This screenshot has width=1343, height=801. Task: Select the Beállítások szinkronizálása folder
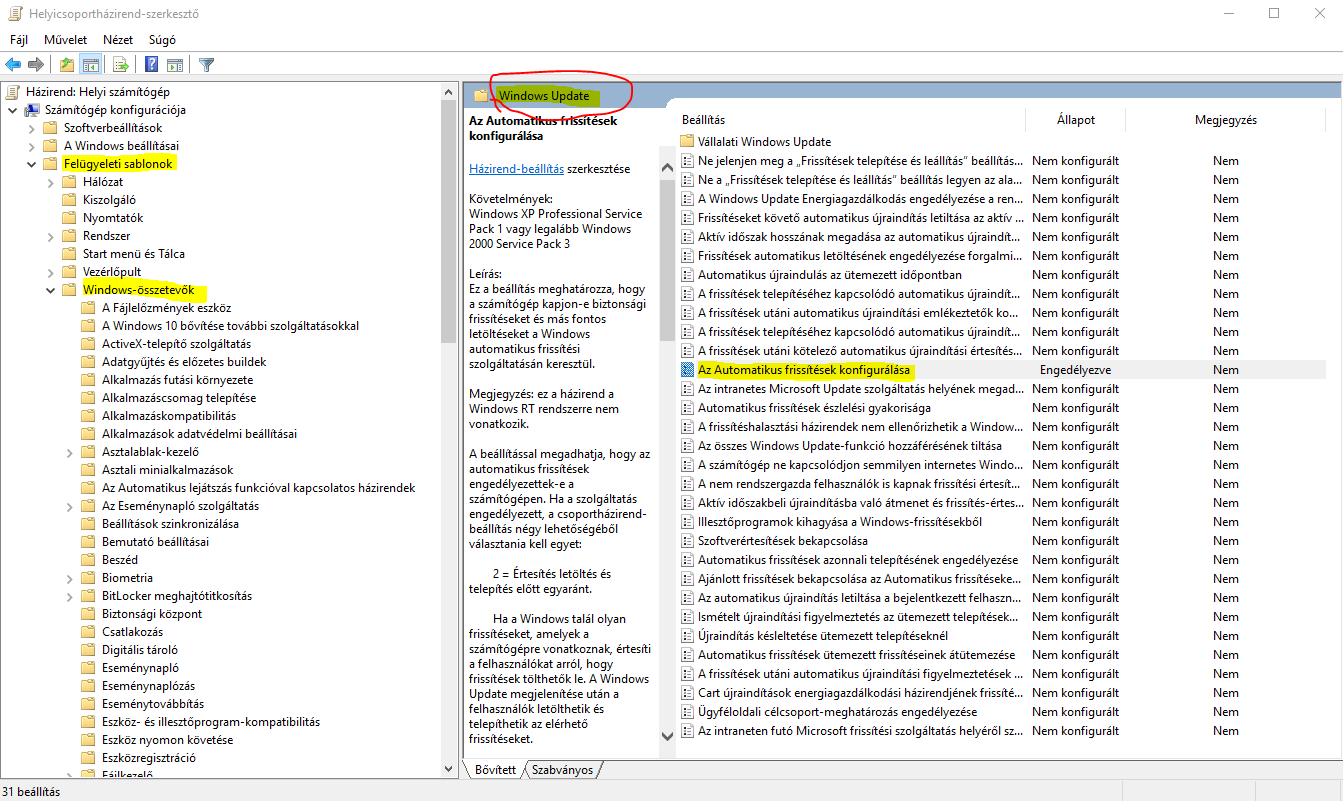tap(170, 524)
